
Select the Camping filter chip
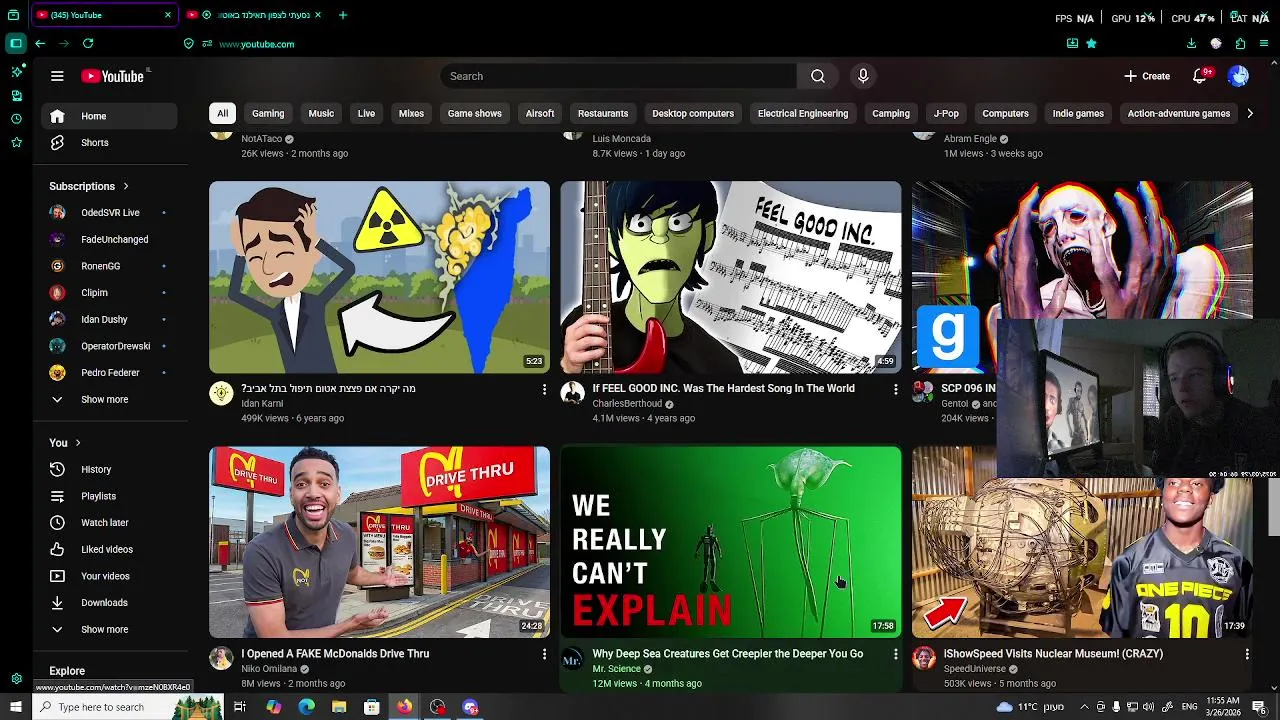[891, 113]
